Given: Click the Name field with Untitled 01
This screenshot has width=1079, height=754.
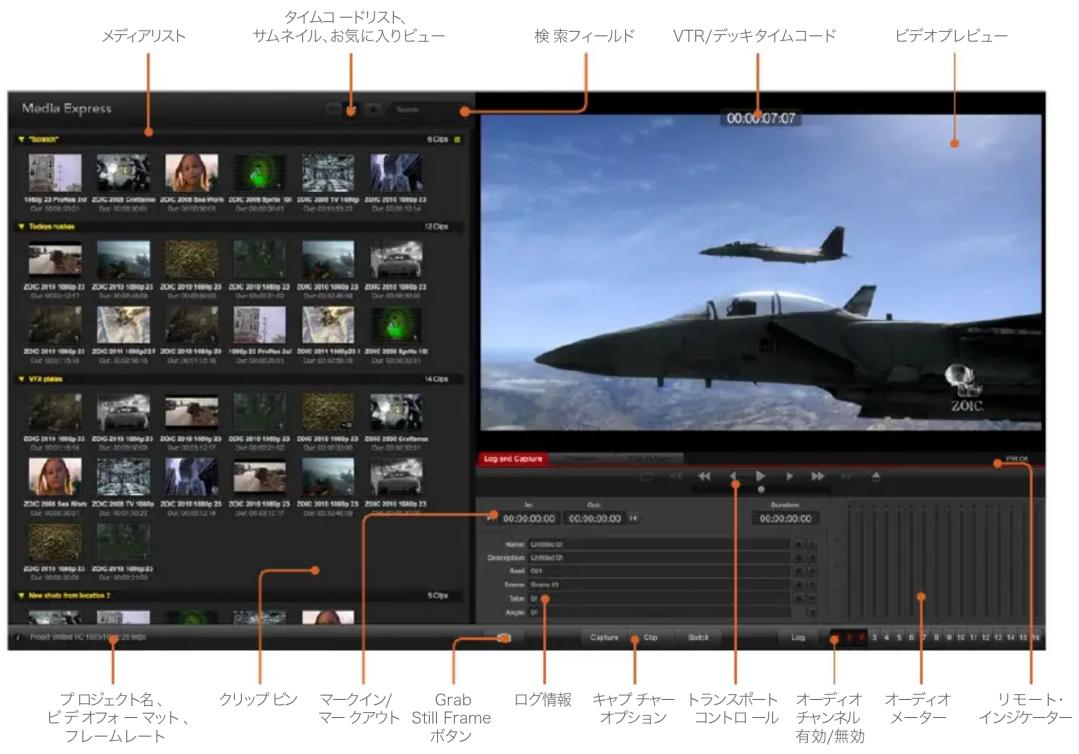Looking at the screenshot, I should click(x=659, y=544).
